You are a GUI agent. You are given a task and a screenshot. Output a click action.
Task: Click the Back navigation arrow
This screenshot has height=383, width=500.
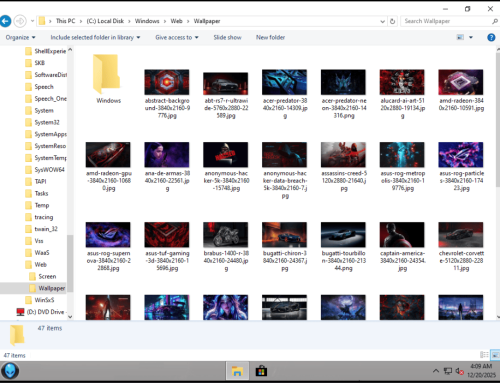coord(5,21)
